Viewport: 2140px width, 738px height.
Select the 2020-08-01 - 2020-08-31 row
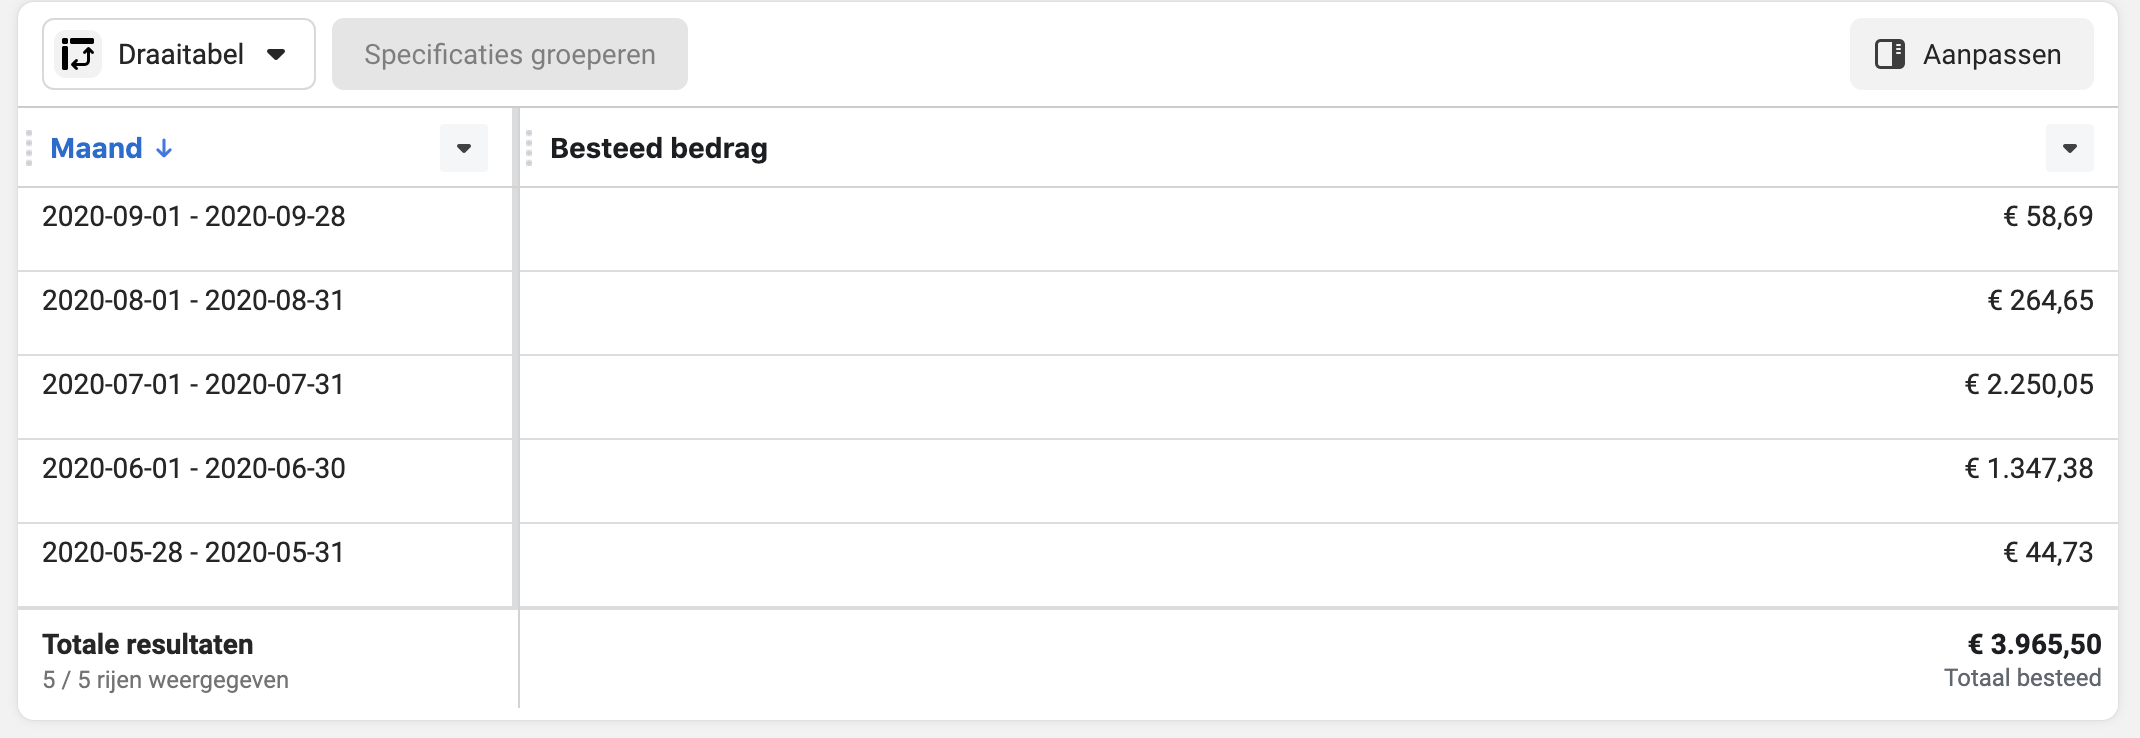[1068, 313]
